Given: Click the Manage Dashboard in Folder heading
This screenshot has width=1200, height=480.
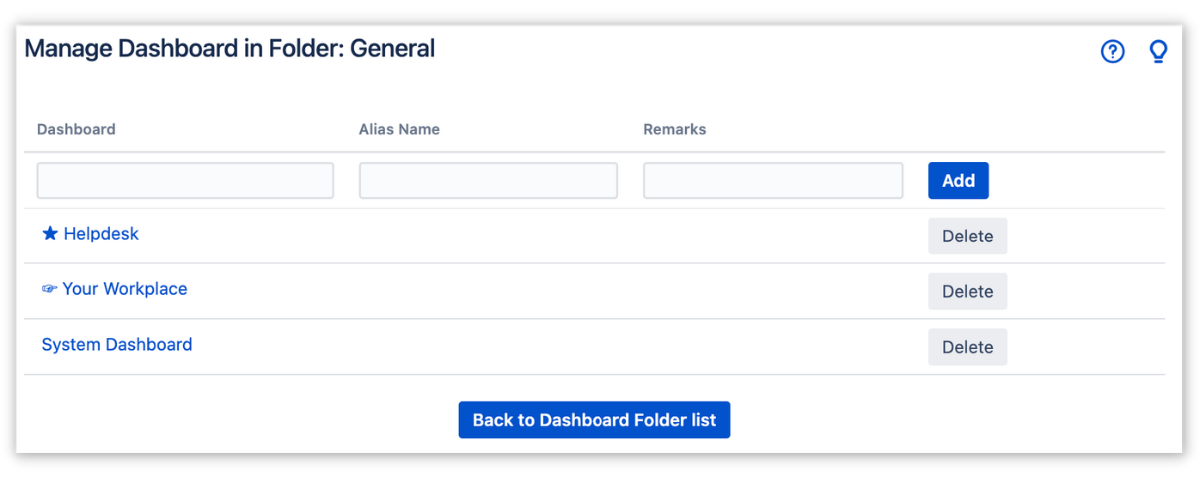Looking at the screenshot, I should point(230,48).
